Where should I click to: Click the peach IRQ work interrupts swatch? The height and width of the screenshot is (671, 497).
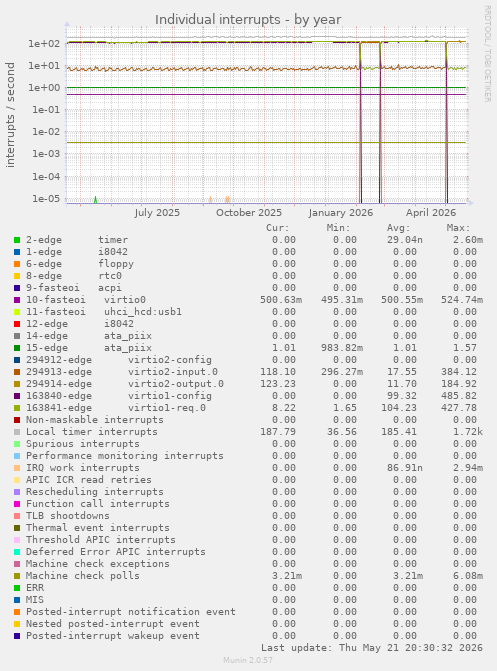pos(17,468)
